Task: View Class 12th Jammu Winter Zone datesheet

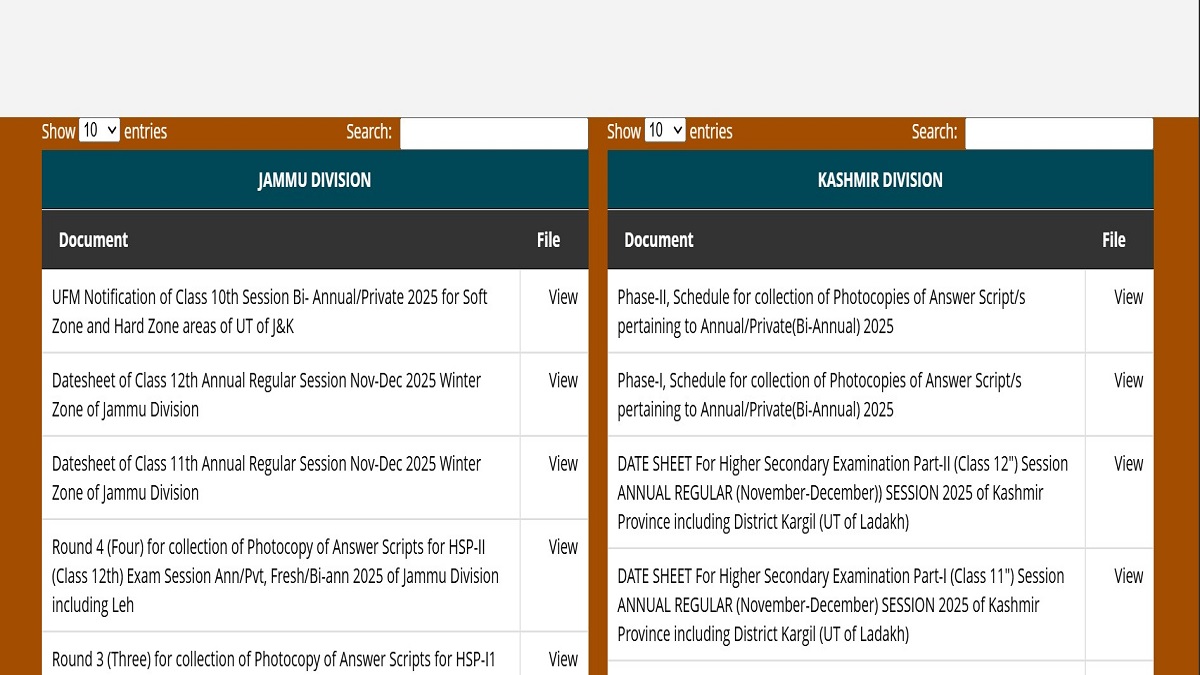Action: point(563,380)
